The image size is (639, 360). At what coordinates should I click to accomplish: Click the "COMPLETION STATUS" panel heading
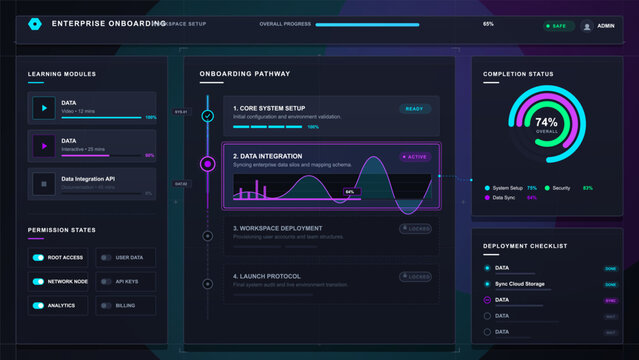pyautogui.click(x=518, y=74)
